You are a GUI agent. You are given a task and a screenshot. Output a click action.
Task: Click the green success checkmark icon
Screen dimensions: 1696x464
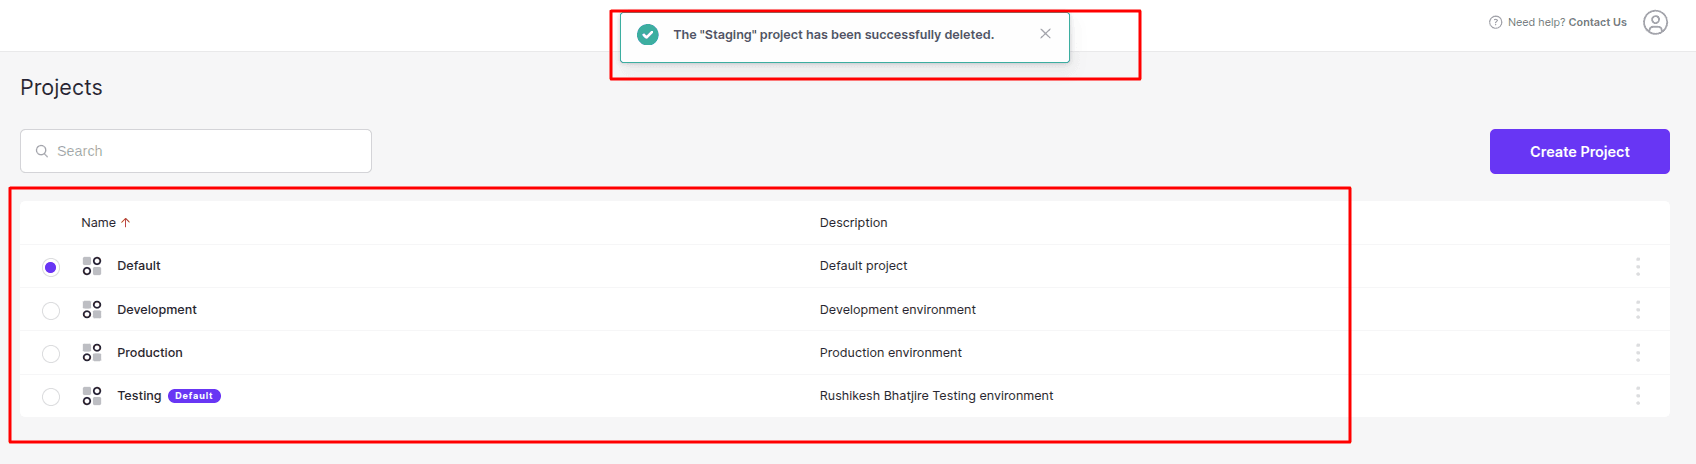[x=648, y=35]
